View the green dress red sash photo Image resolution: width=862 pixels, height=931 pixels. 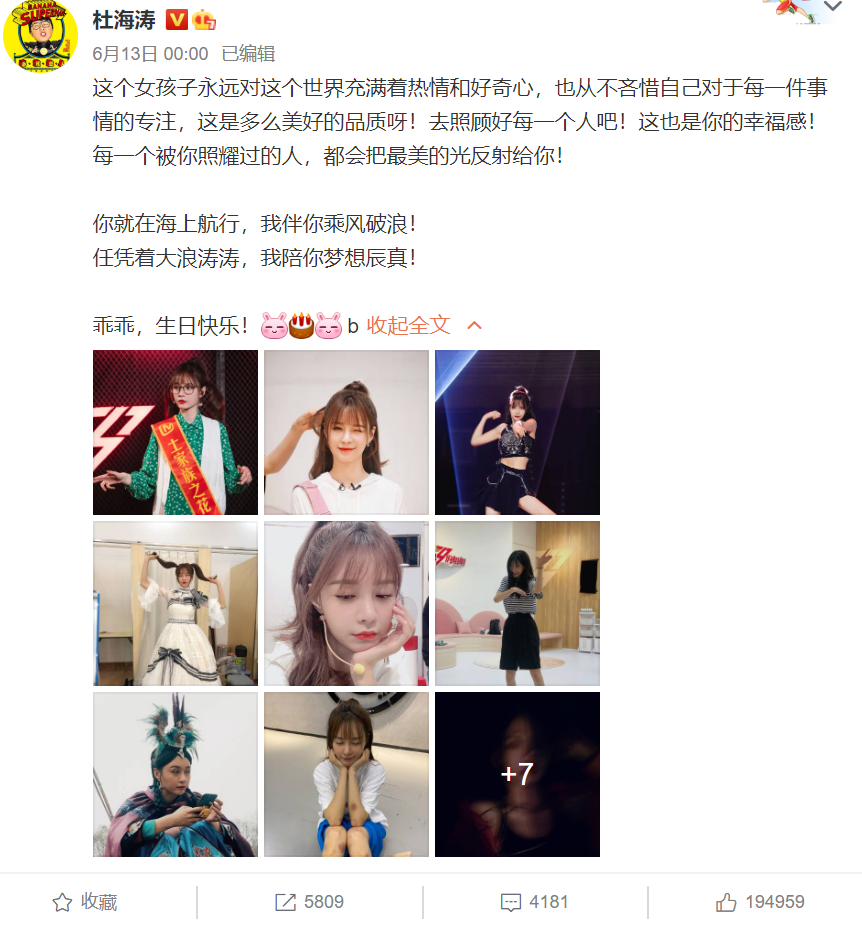tap(175, 432)
